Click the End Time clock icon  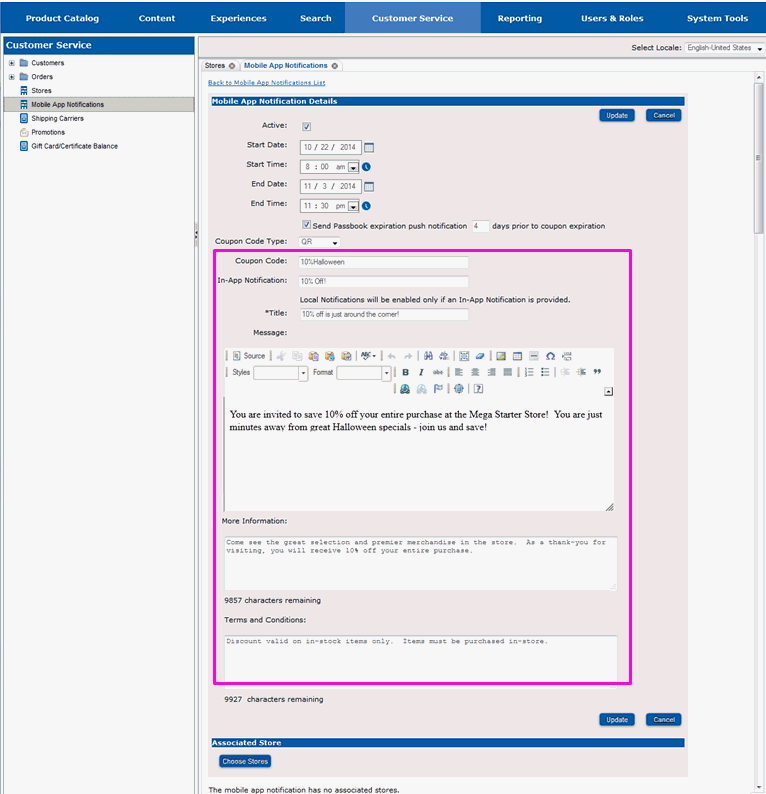(366, 206)
